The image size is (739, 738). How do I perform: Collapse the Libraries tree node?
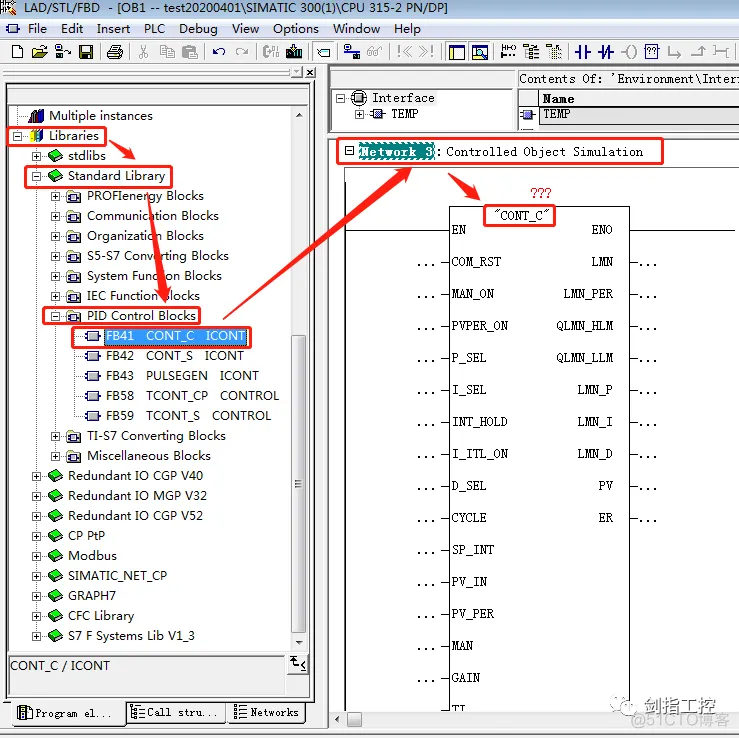(17, 137)
